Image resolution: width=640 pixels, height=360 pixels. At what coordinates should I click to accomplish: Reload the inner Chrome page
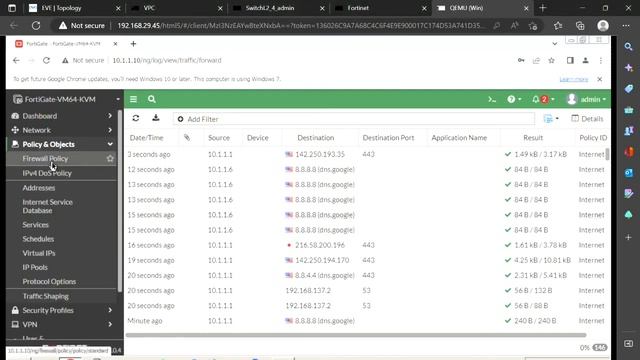pyautogui.click(x=46, y=60)
